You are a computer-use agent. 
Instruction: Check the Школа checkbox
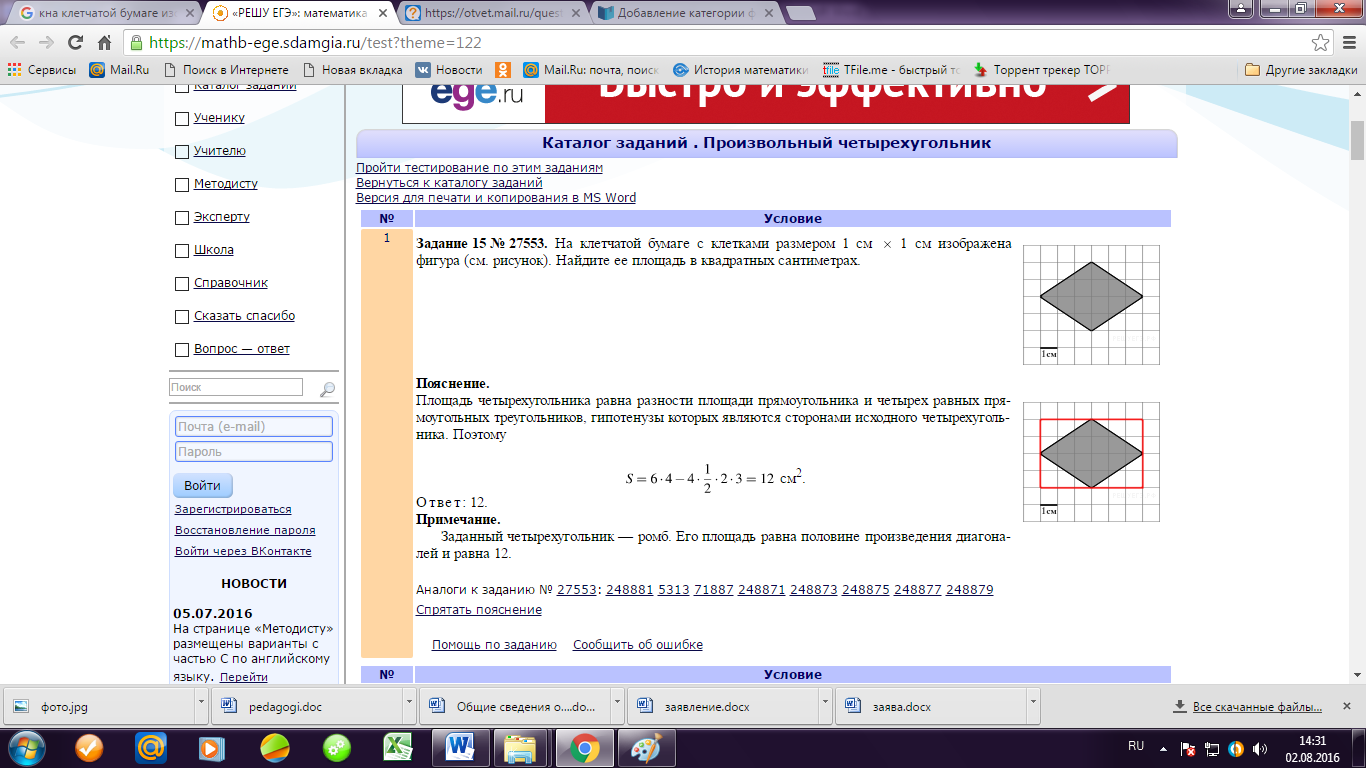(181, 251)
